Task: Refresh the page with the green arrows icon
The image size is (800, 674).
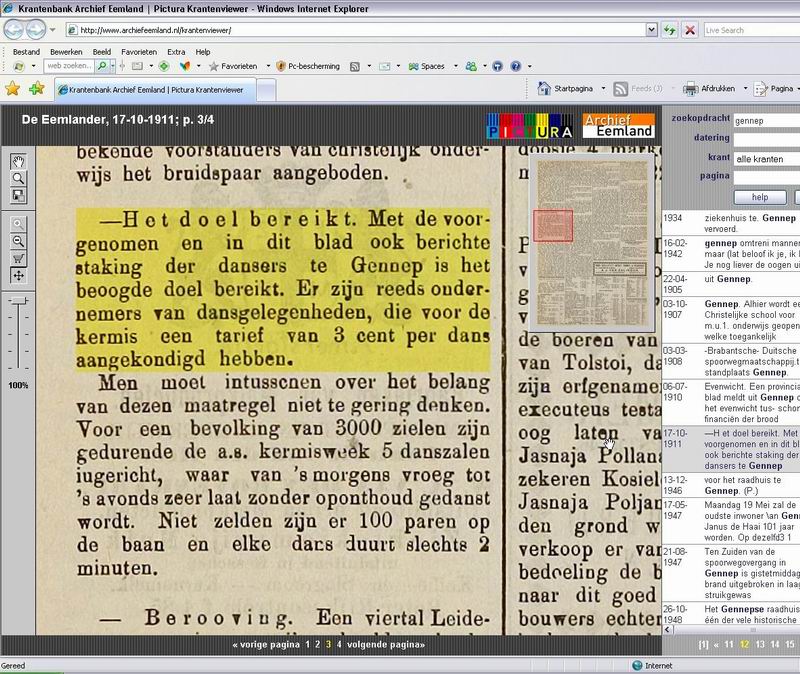Action: coord(669,30)
